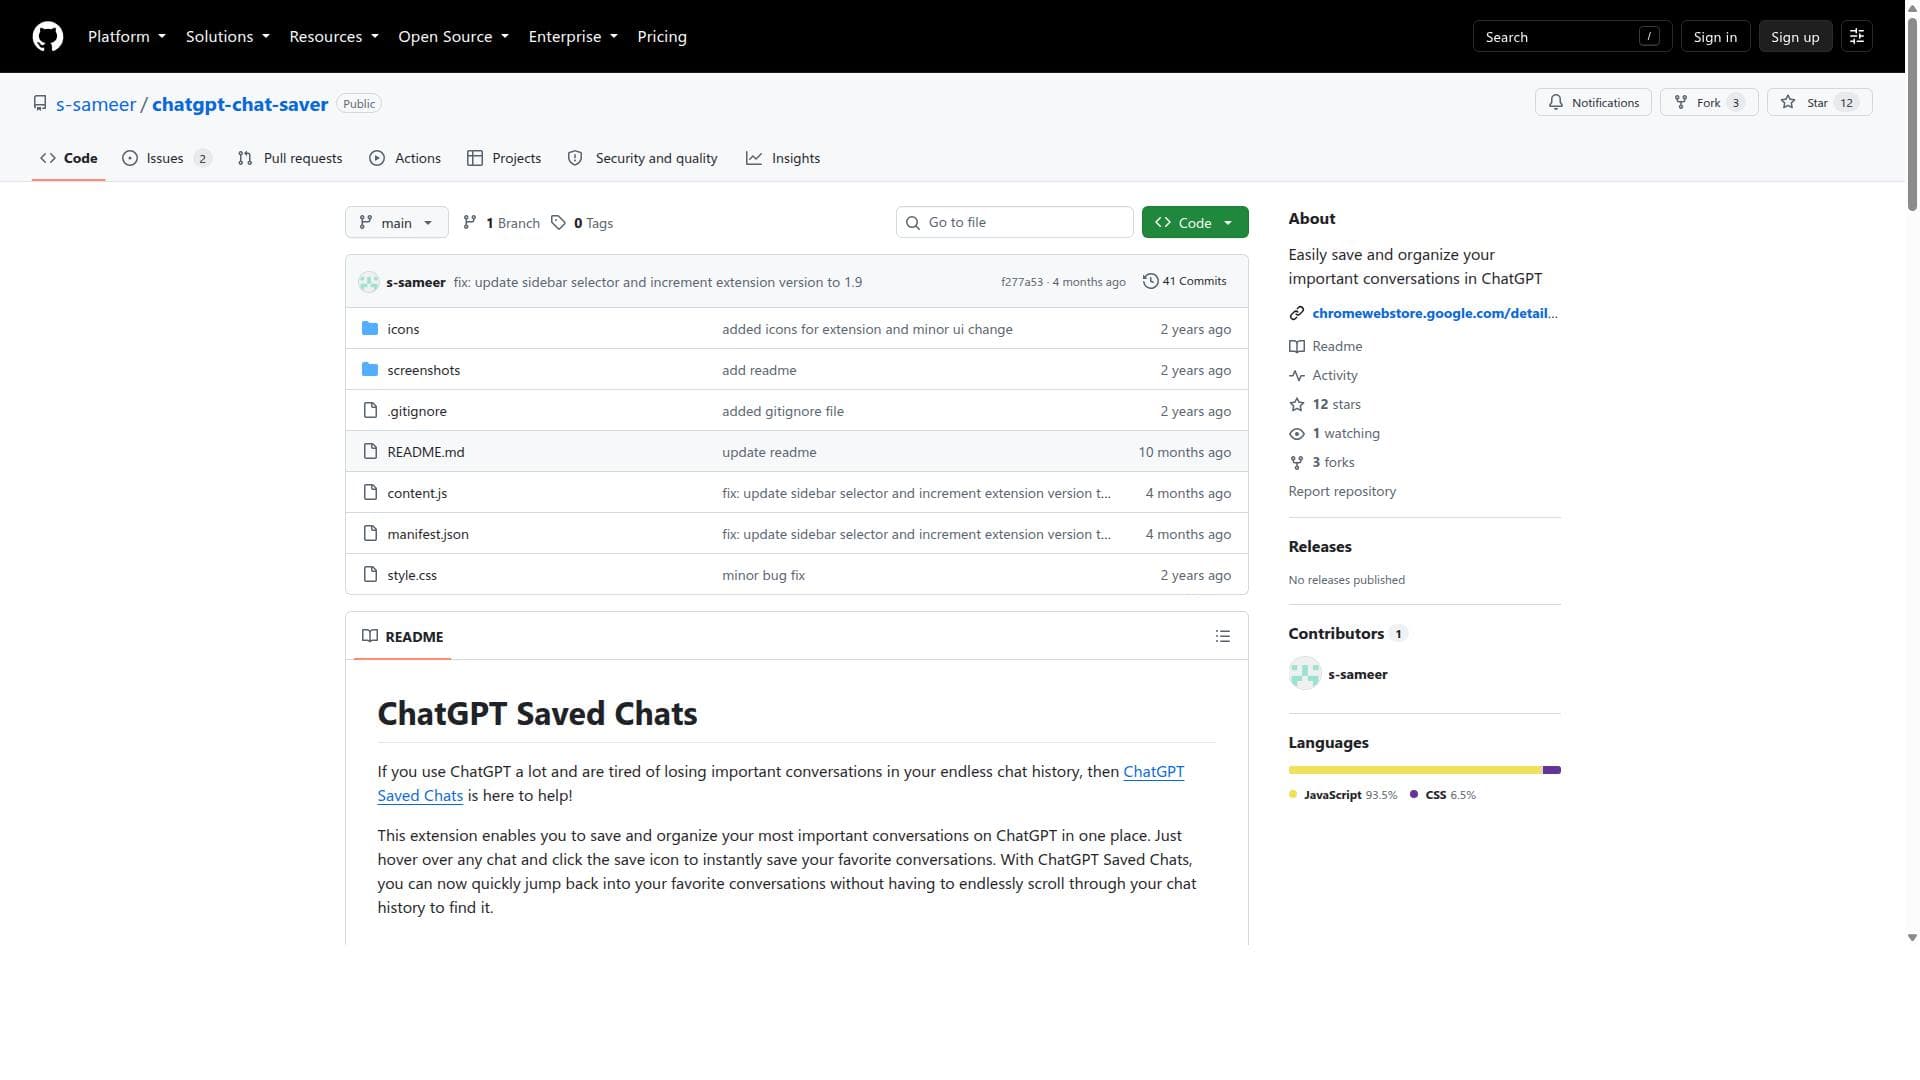Click the screenshots folder icon
The height and width of the screenshot is (1080, 1920).
(370, 370)
